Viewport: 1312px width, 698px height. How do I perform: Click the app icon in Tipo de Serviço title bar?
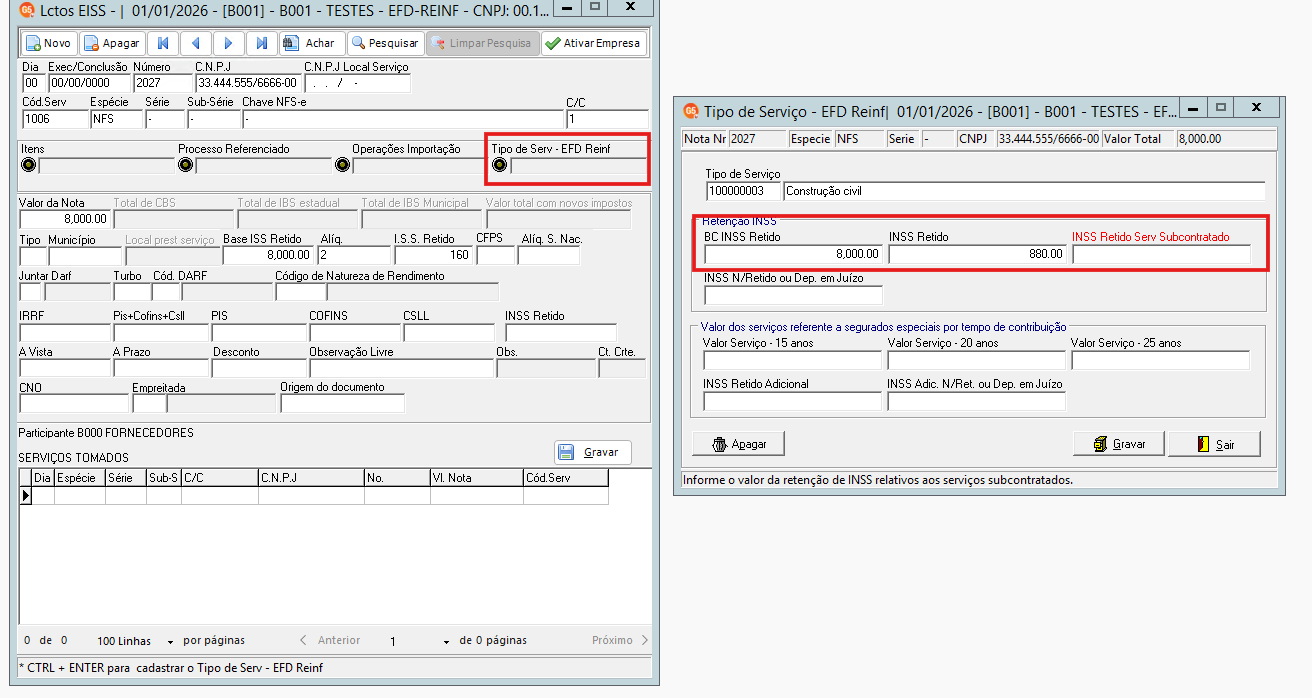coord(690,111)
